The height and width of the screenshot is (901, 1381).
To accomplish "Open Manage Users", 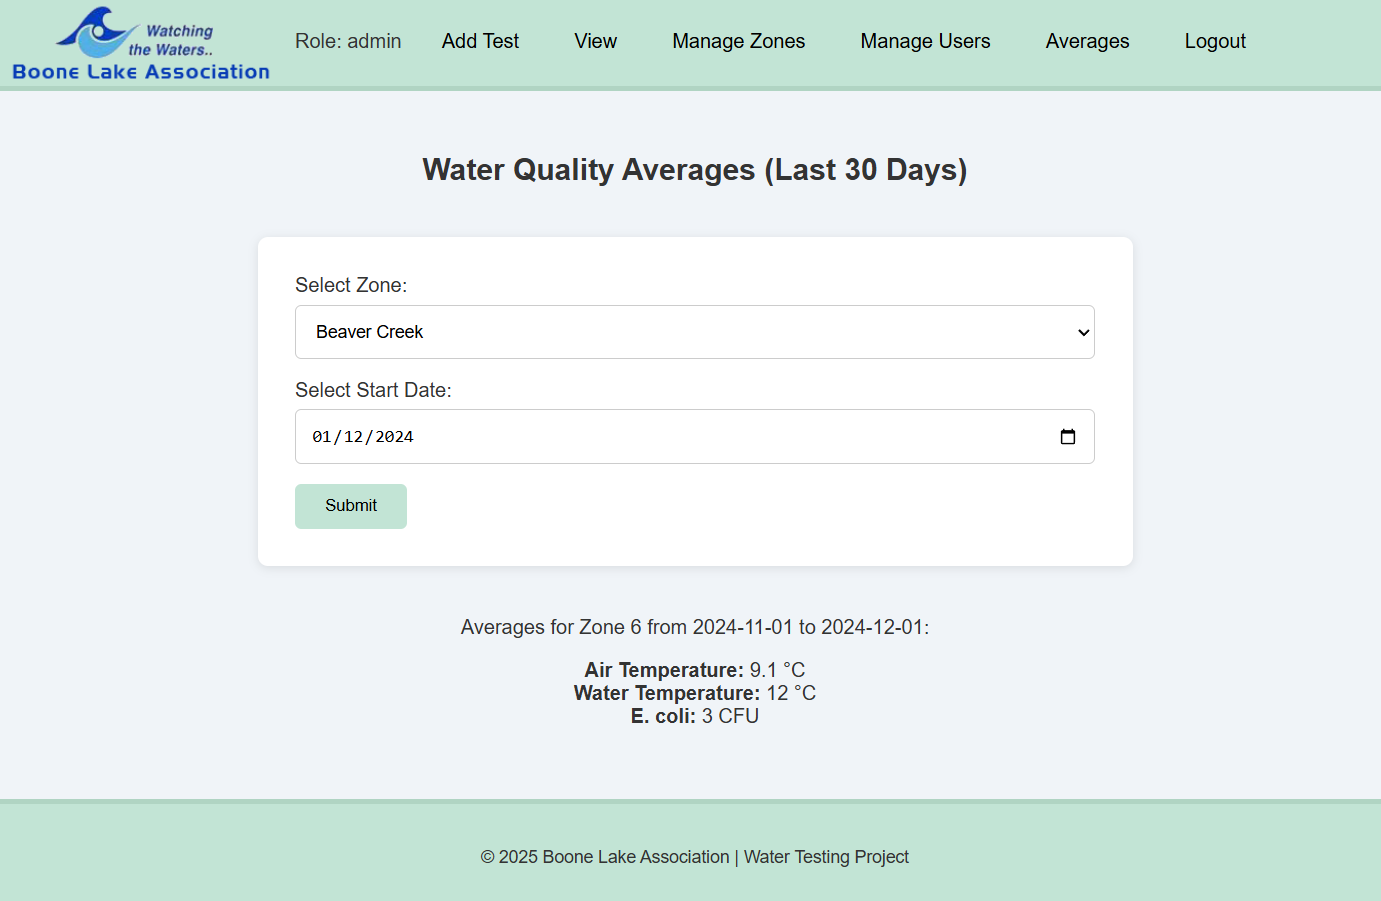I will click(x=925, y=41).
